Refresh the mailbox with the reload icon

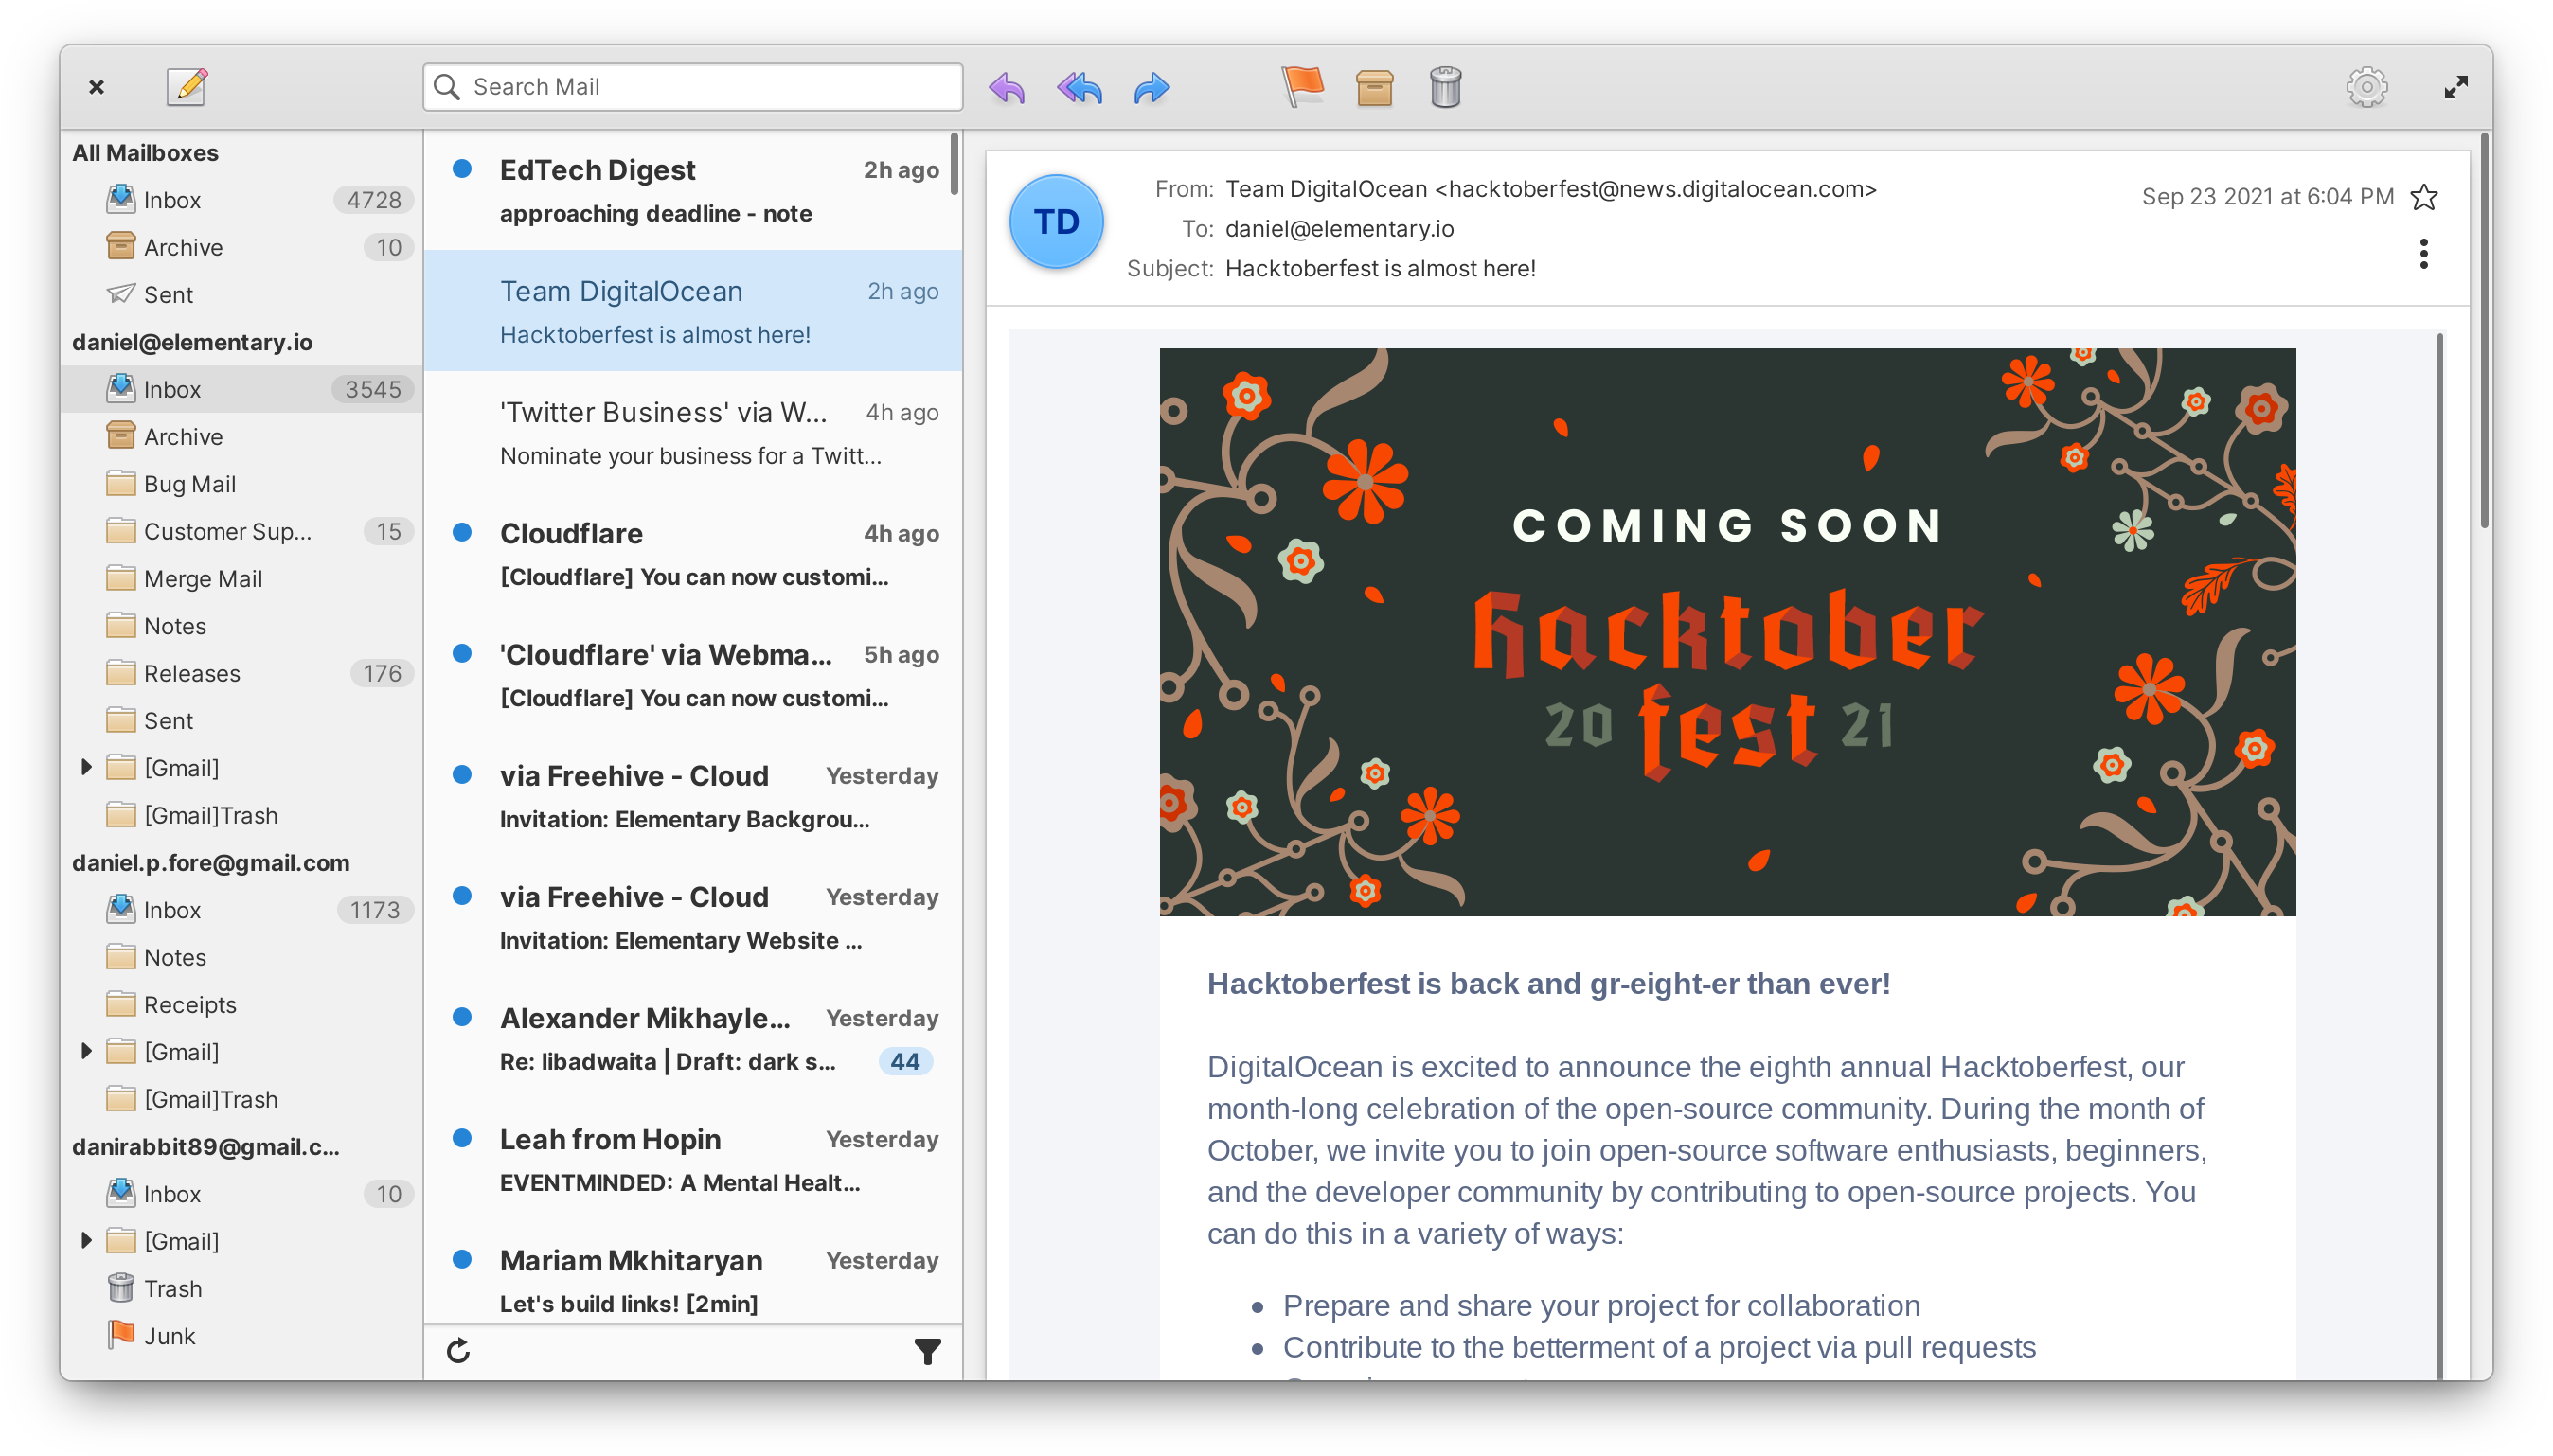pyautogui.click(x=458, y=1351)
